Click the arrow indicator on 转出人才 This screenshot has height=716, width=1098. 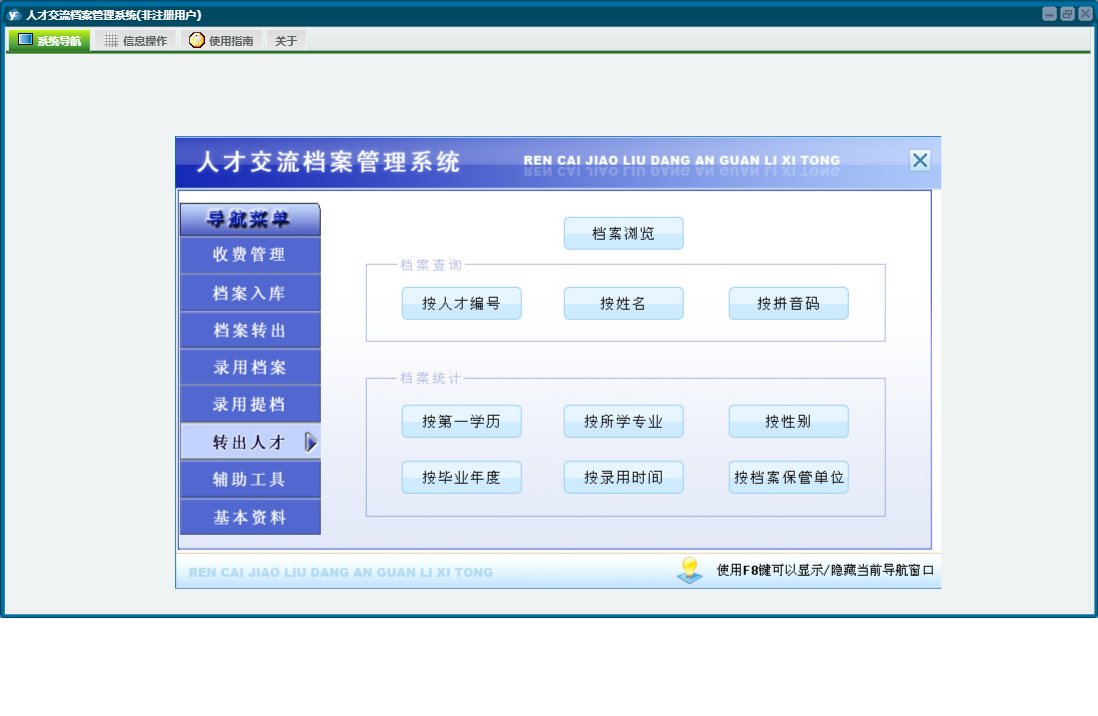tap(311, 442)
